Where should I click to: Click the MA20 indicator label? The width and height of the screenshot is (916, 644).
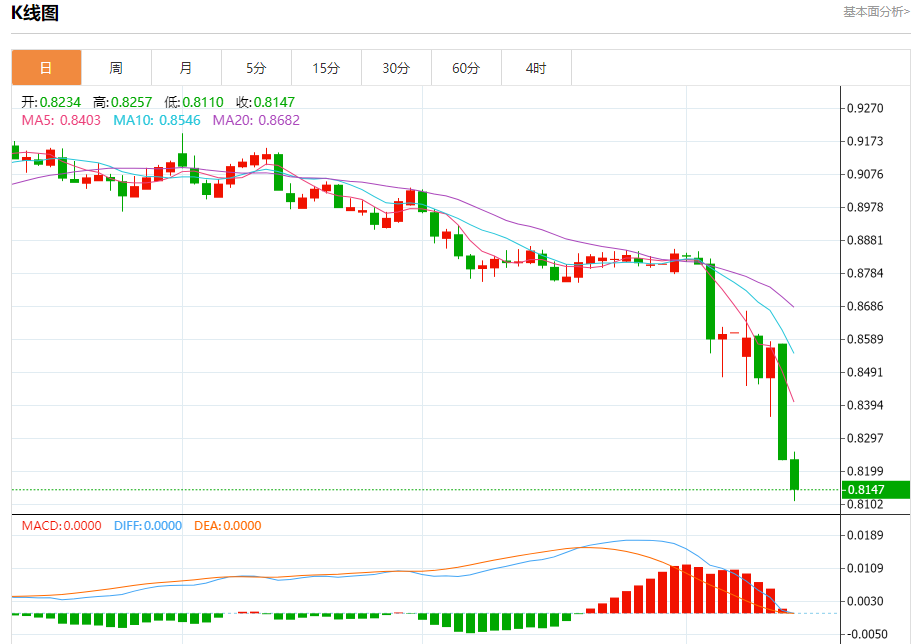[x=256, y=120]
